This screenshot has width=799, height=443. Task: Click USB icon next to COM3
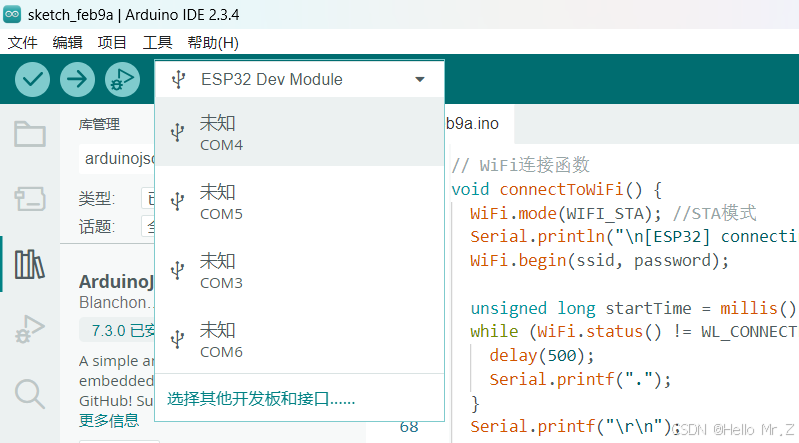pos(177,270)
